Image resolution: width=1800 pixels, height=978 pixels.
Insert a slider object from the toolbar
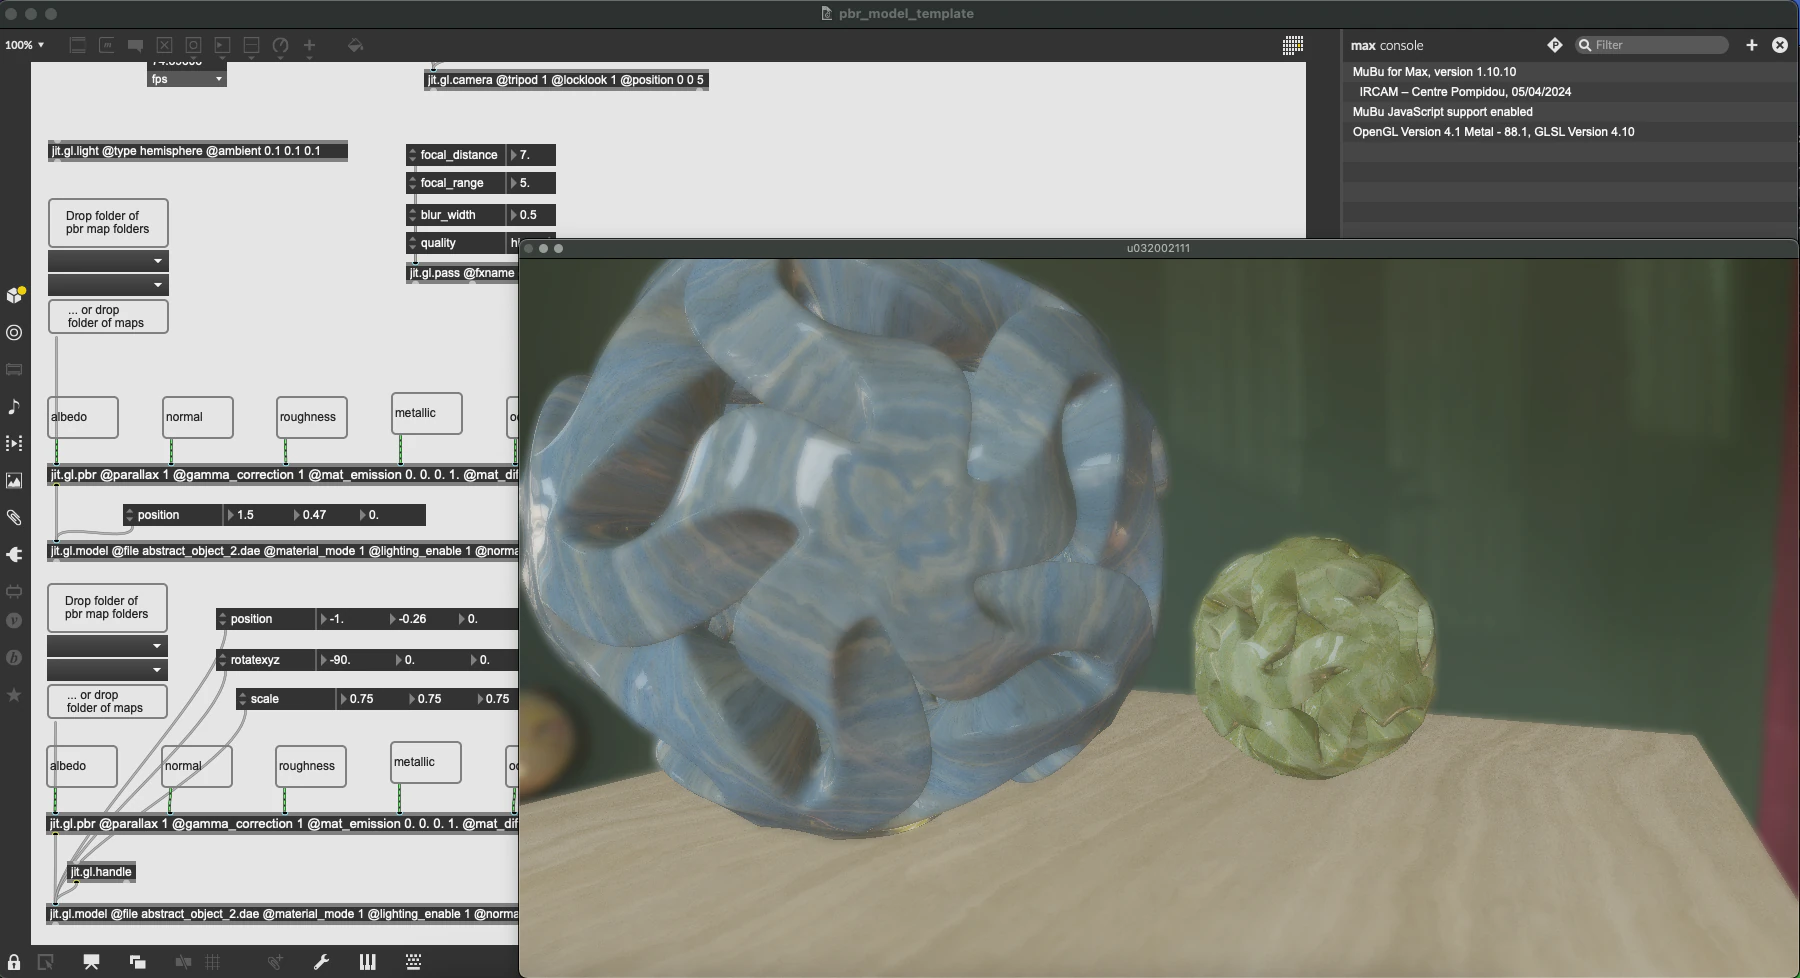pos(251,45)
